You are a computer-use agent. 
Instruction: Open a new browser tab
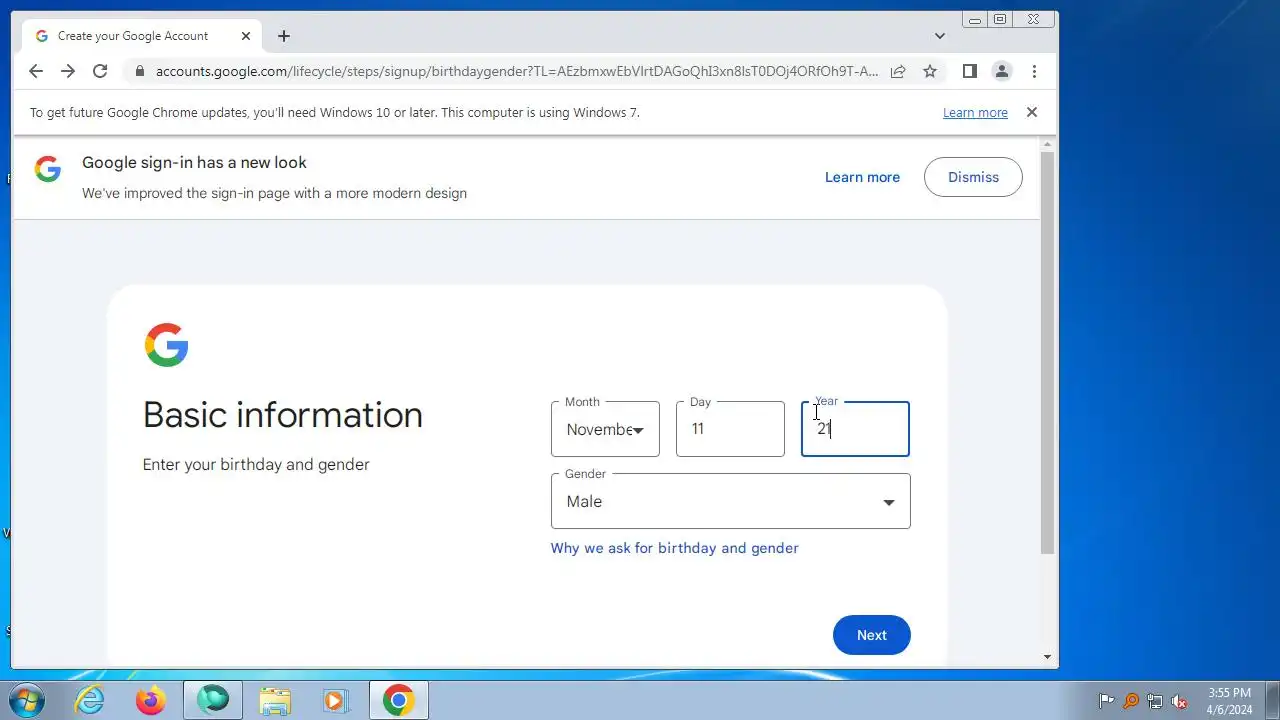click(284, 36)
